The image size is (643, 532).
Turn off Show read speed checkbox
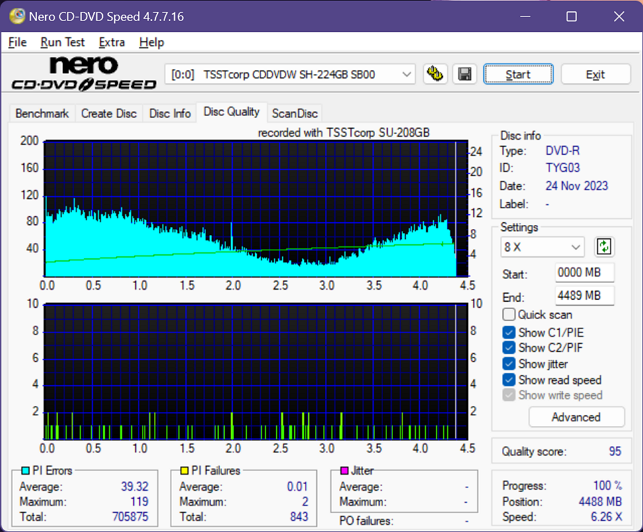coord(508,380)
